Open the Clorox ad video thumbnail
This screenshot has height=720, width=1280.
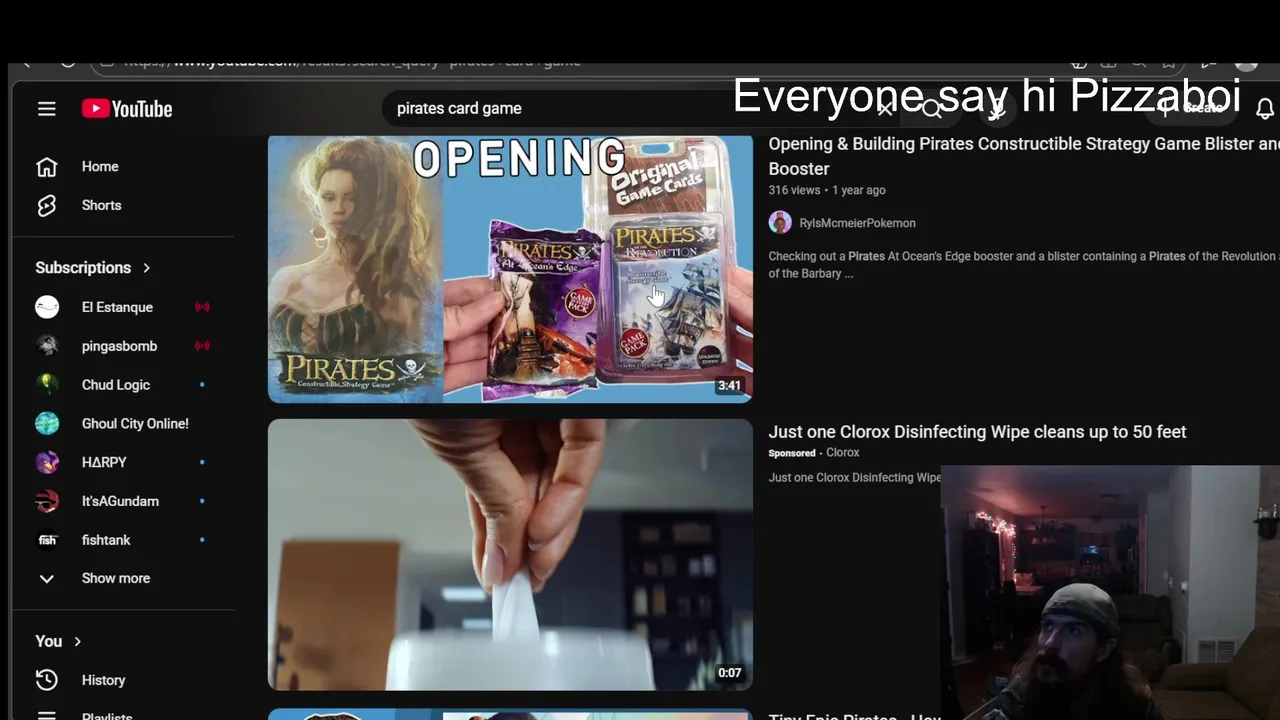(x=510, y=555)
